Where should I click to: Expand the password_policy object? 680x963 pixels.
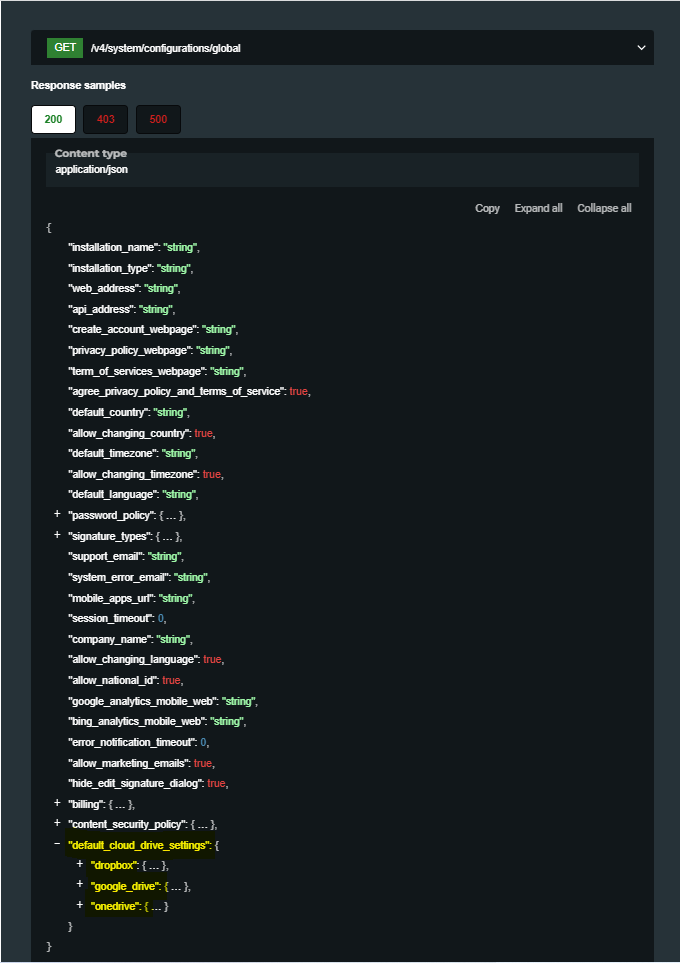pos(57,514)
